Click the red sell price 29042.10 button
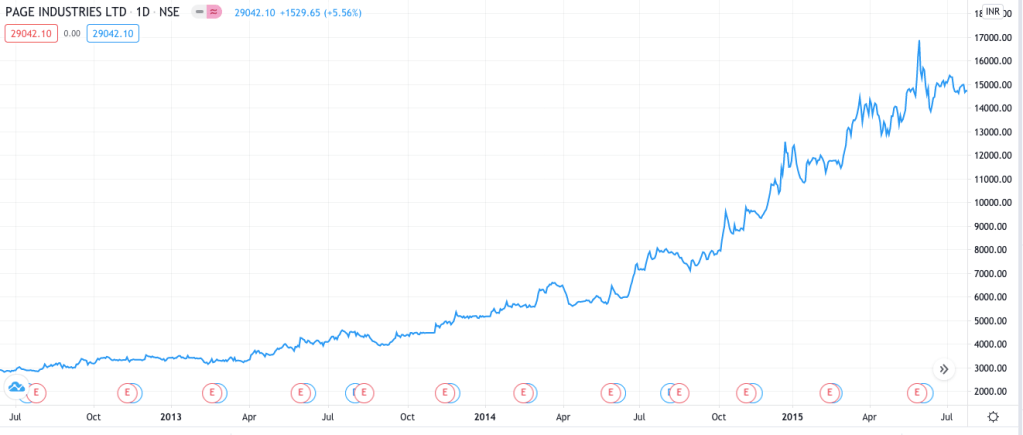1023x435 pixels. 30,33
